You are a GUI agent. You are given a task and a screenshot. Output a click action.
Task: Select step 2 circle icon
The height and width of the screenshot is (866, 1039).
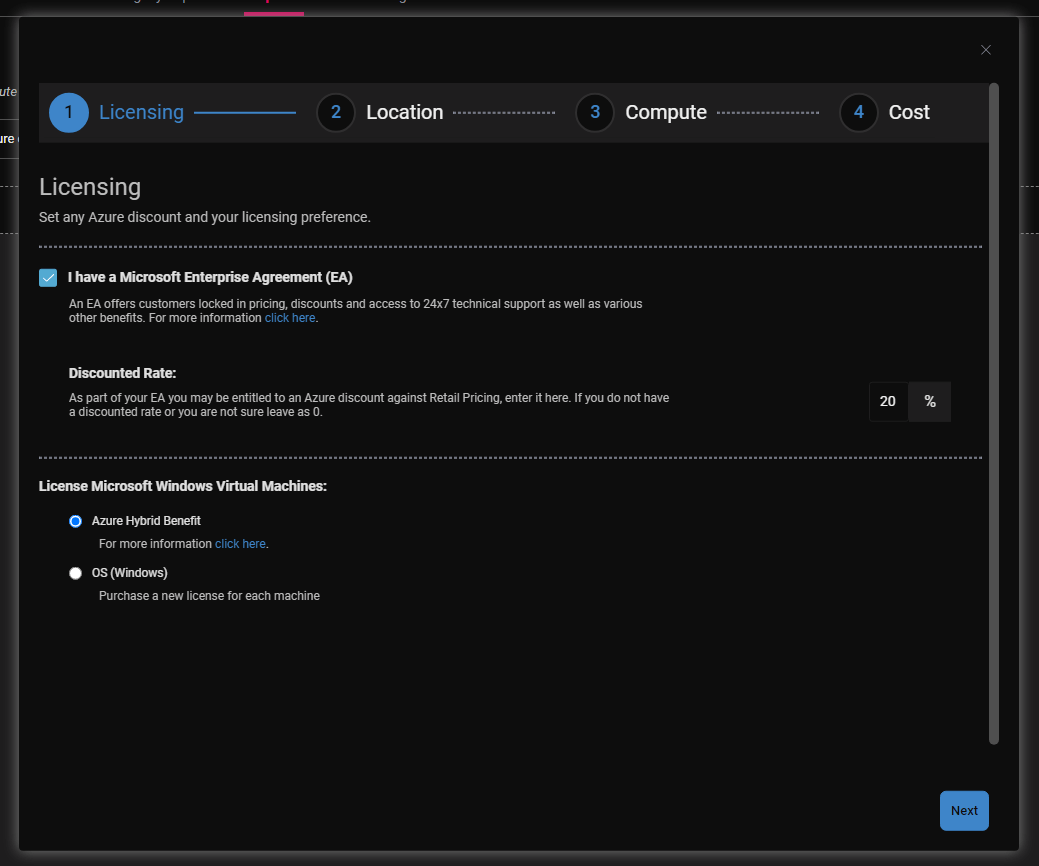pyautogui.click(x=336, y=113)
